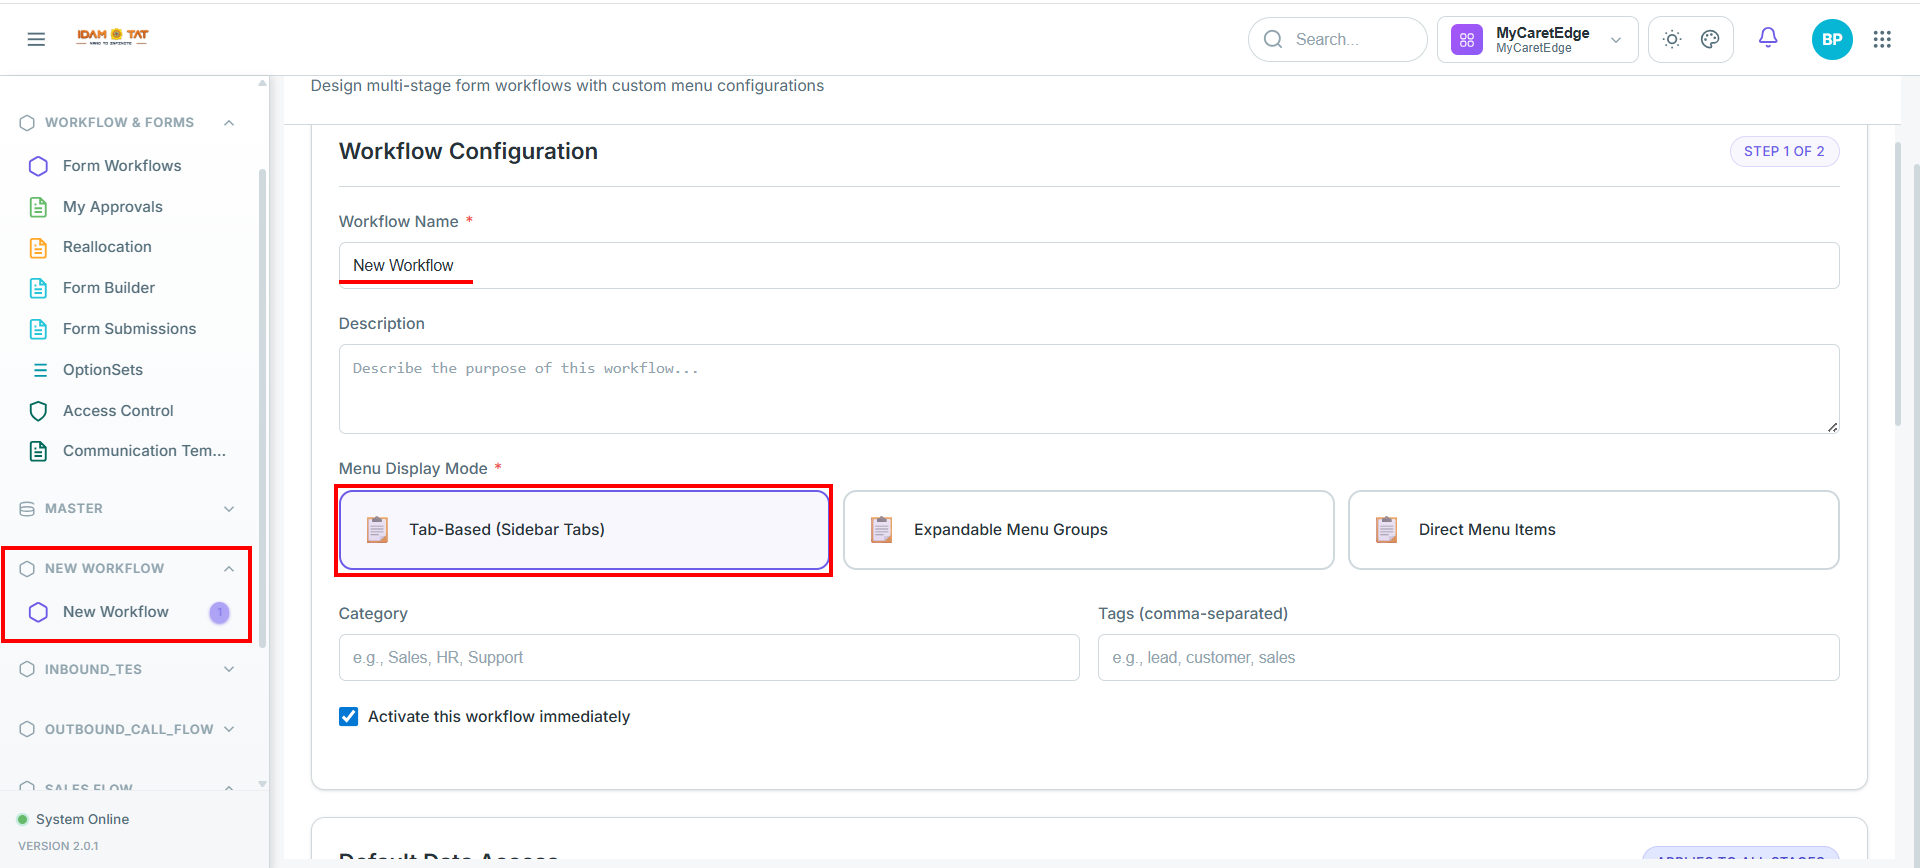This screenshot has width=1920, height=868.
Task: Click the OptionSets list icon
Action: click(40, 370)
